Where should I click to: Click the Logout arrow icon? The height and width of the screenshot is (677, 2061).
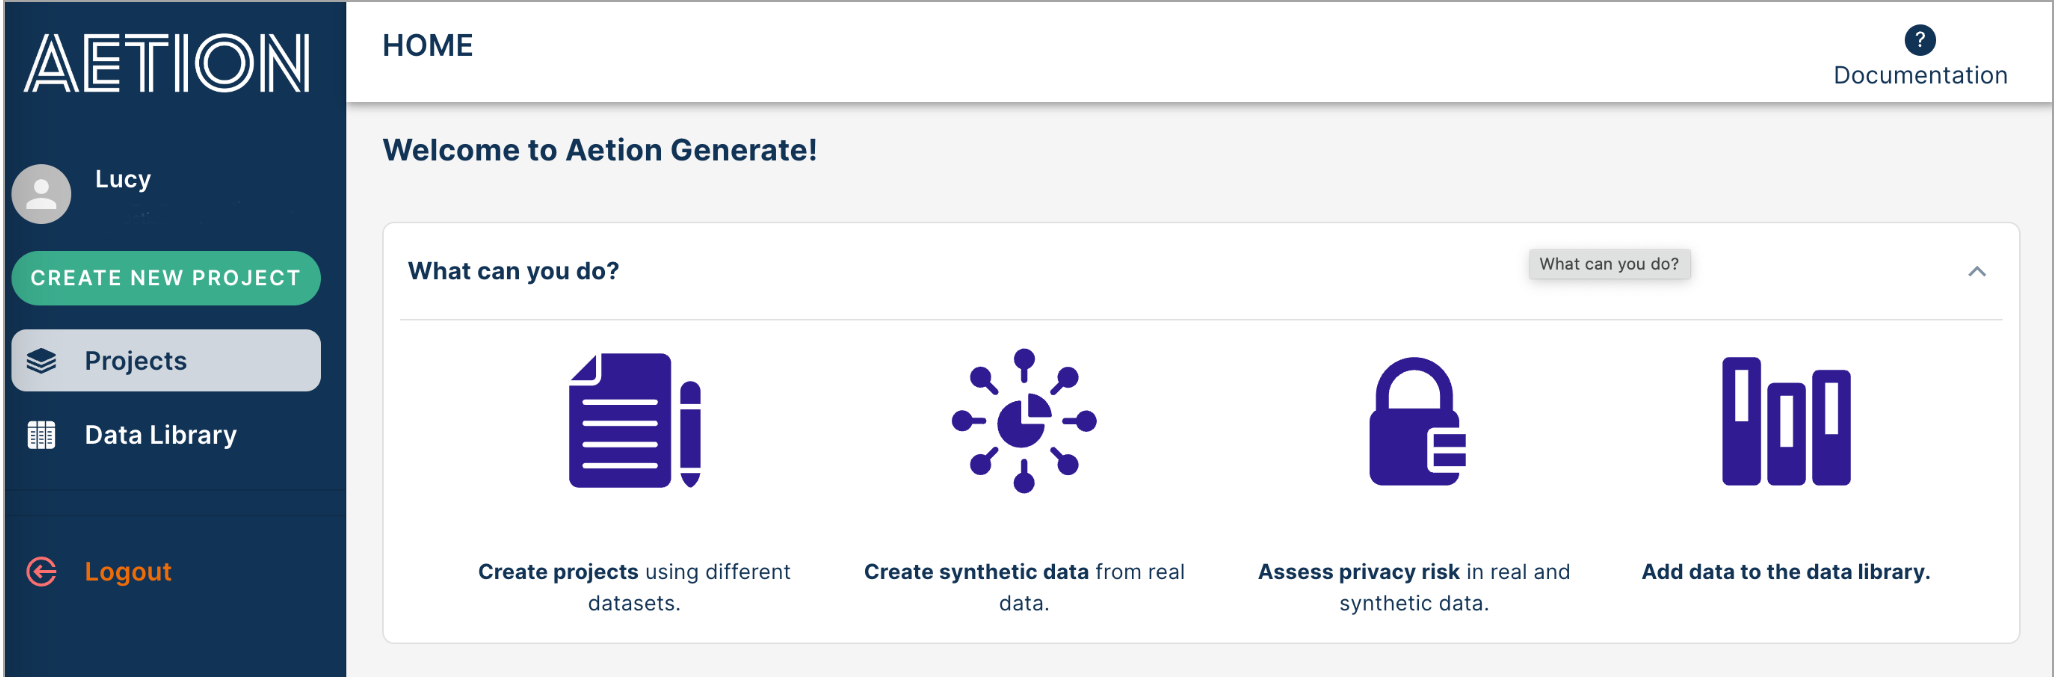pyautogui.click(x=41, y=571)
